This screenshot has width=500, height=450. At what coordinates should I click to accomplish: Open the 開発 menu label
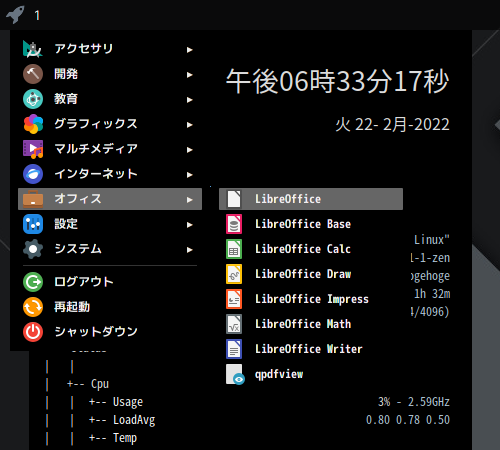click(x=66, y=74)
